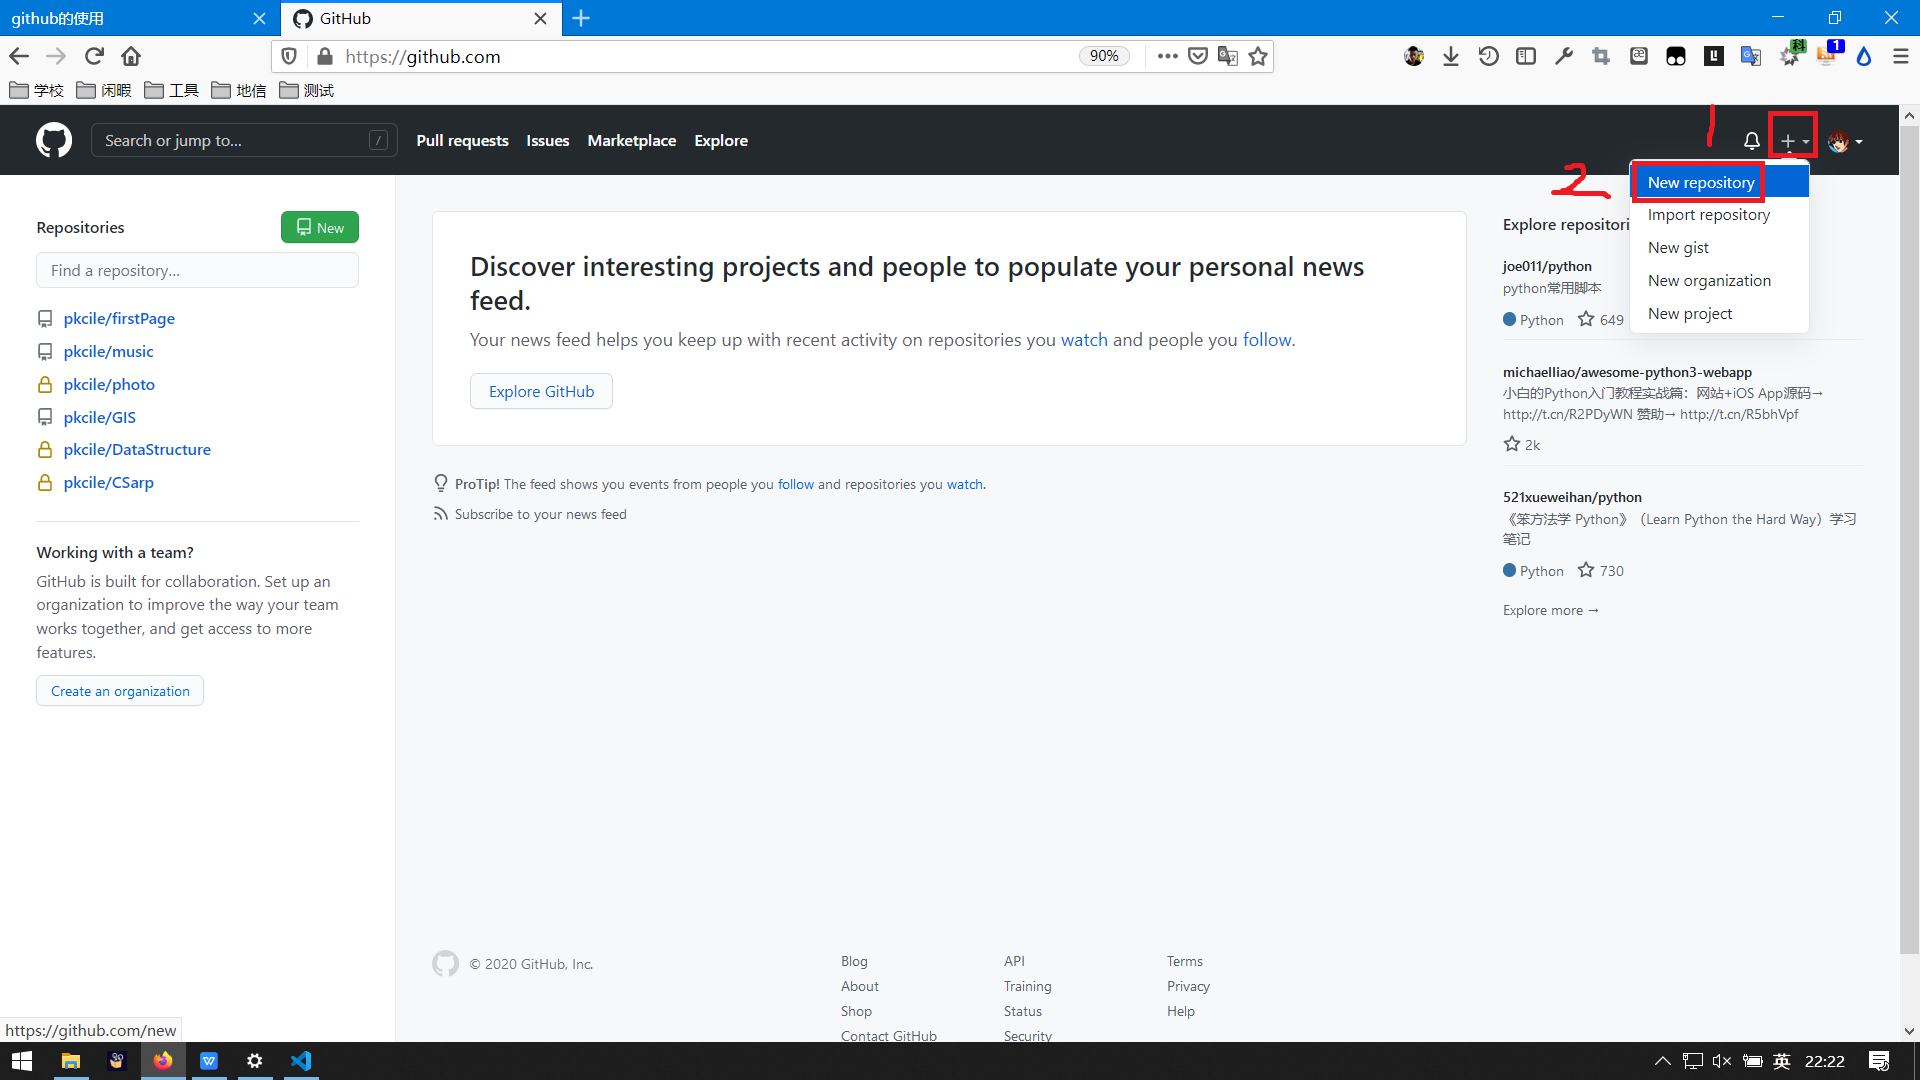Click volume muted icon in tray
The image size is (1920, 1080).
coord(1721,1061)
